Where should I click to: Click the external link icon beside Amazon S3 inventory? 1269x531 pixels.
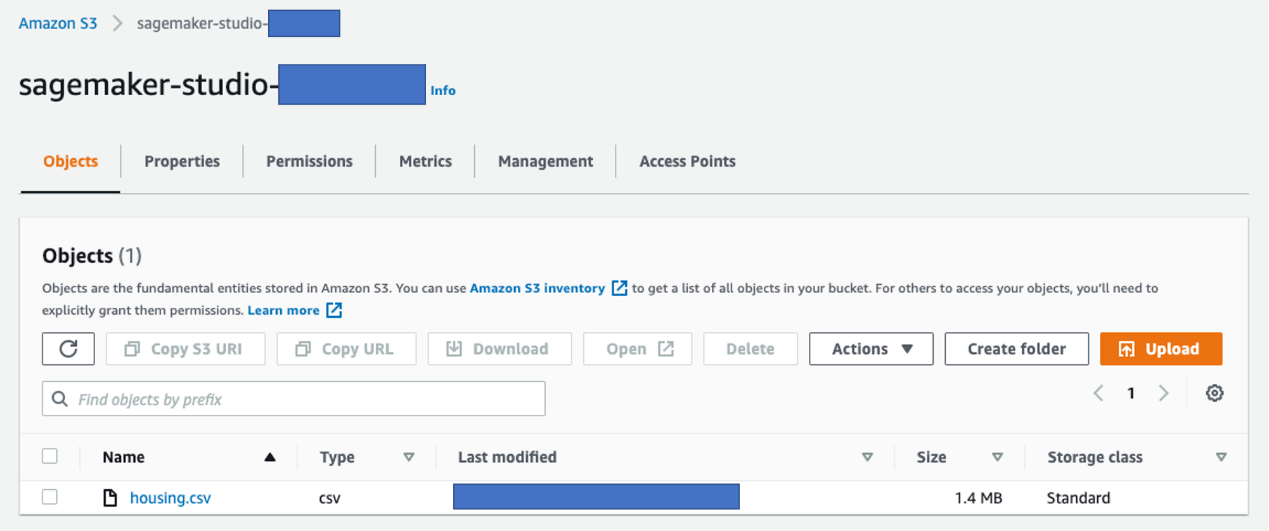tap(619, 288)
